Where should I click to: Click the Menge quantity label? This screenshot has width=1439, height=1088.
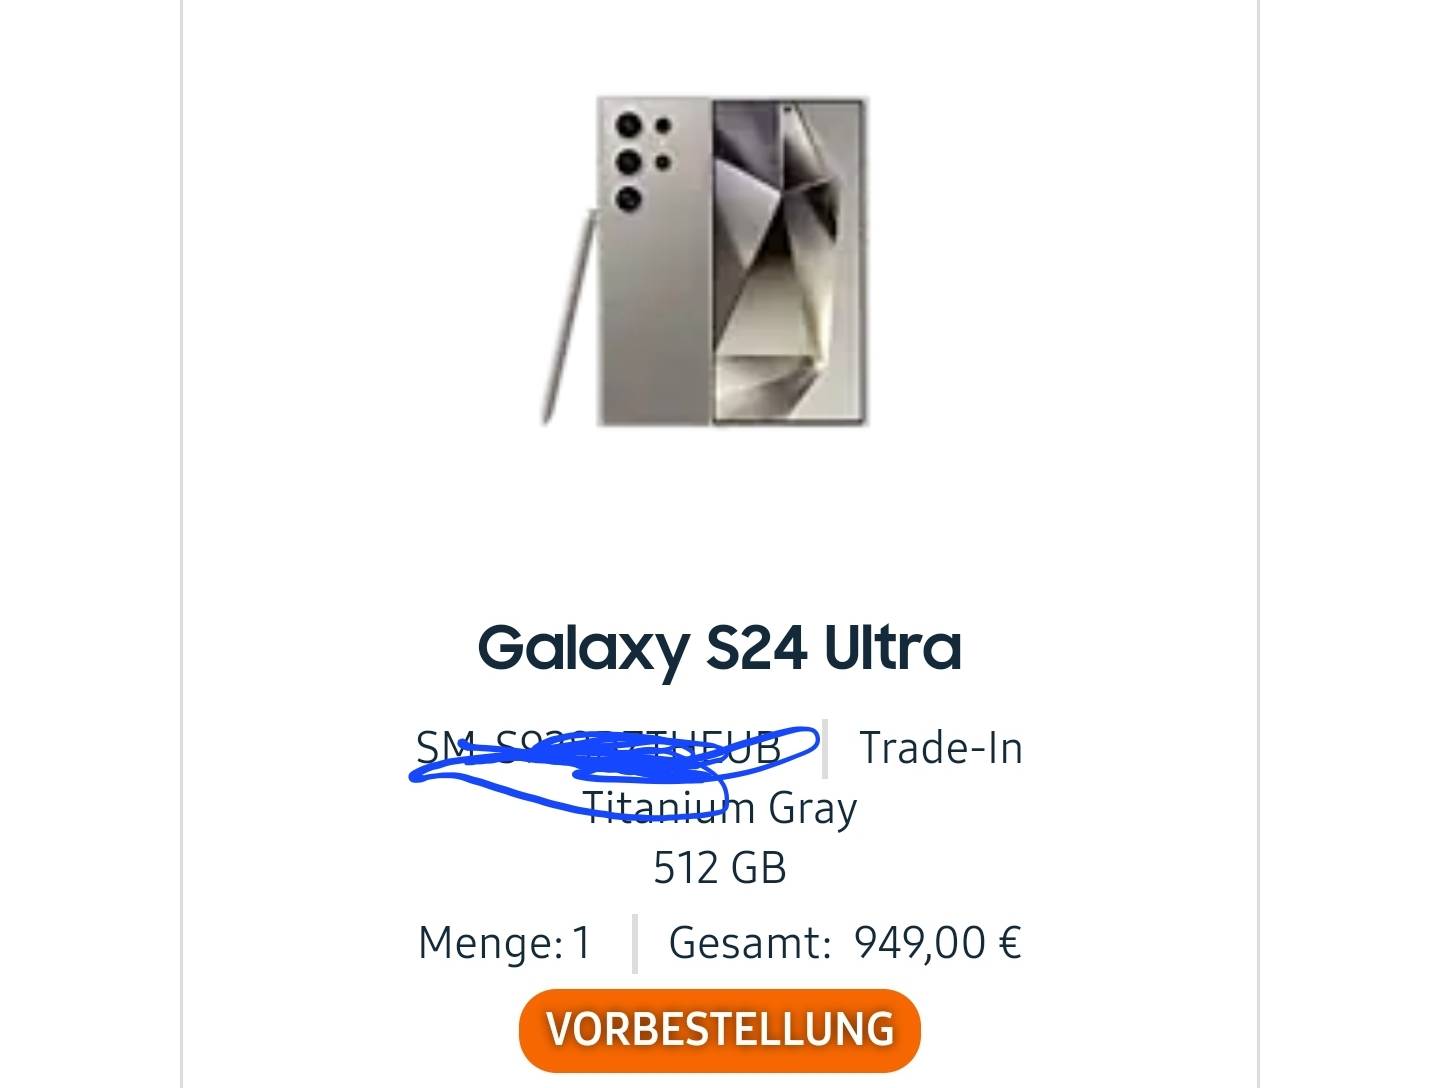[x=490, y=943]
